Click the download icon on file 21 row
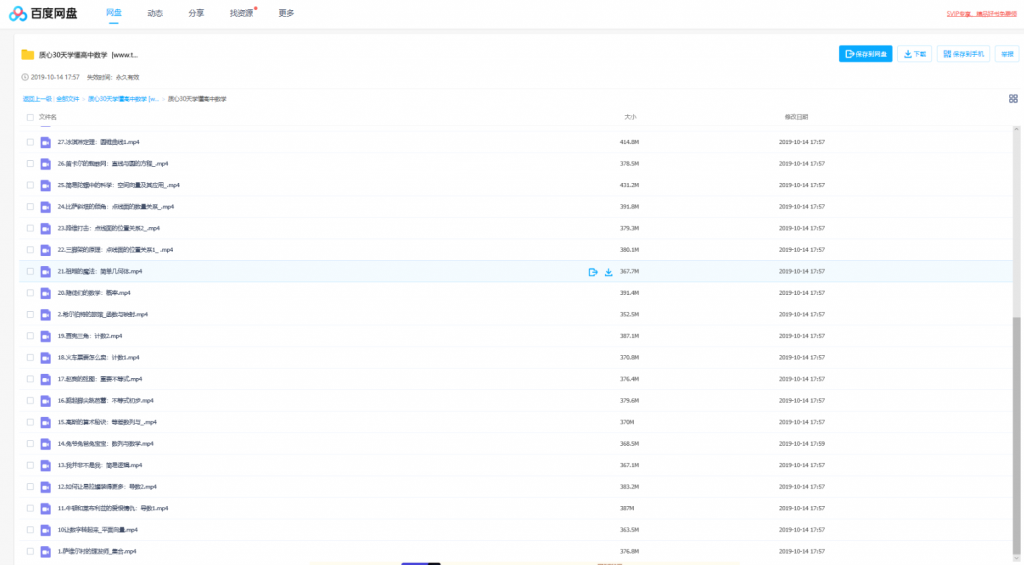This screenshot has height=565, width=1024. 608,272
